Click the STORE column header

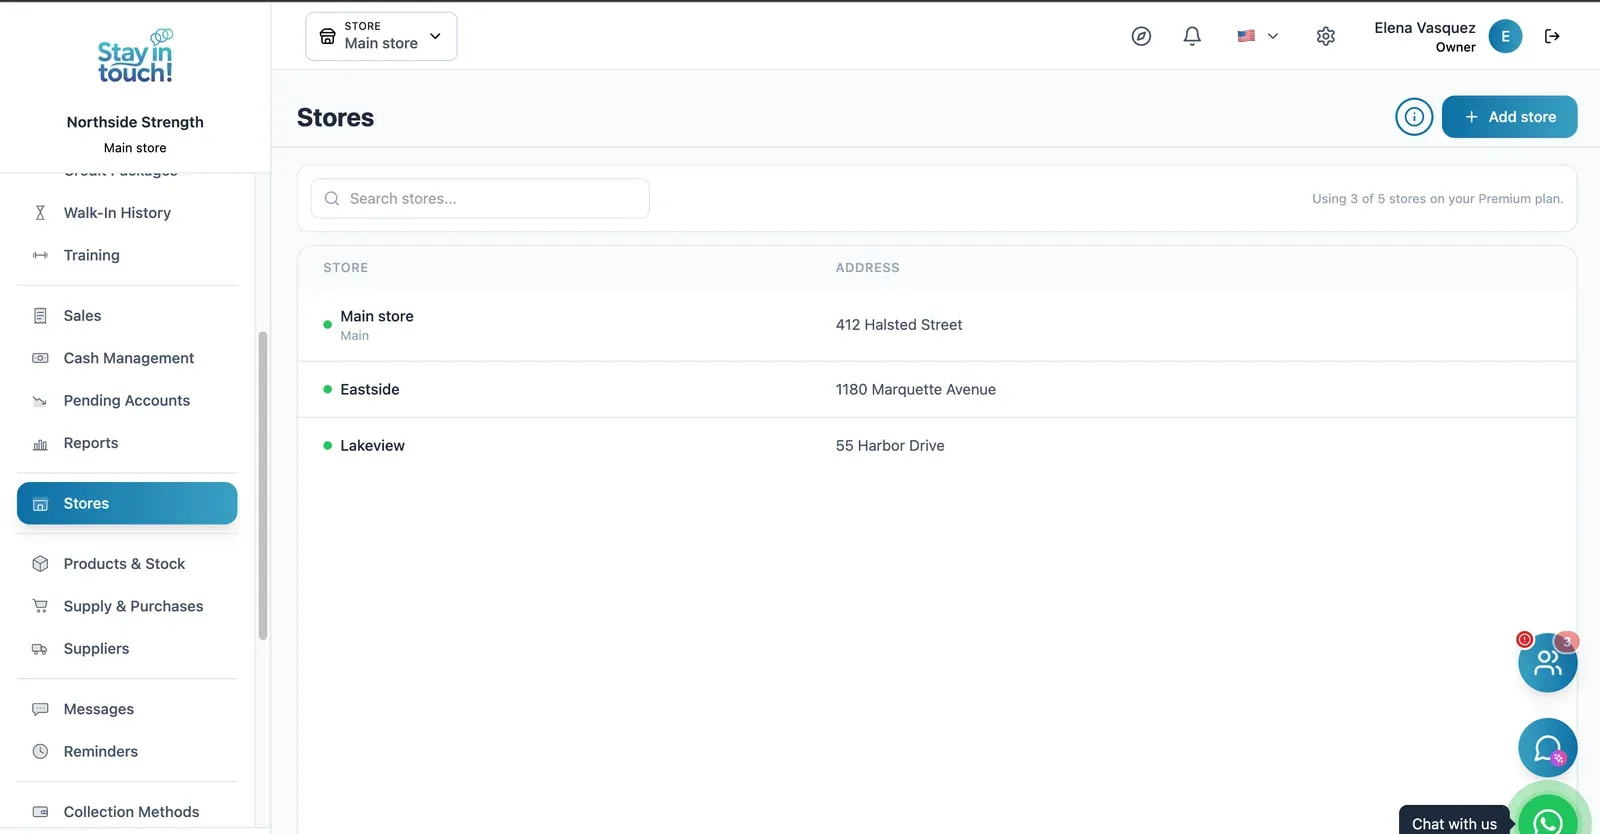[346, 268]
